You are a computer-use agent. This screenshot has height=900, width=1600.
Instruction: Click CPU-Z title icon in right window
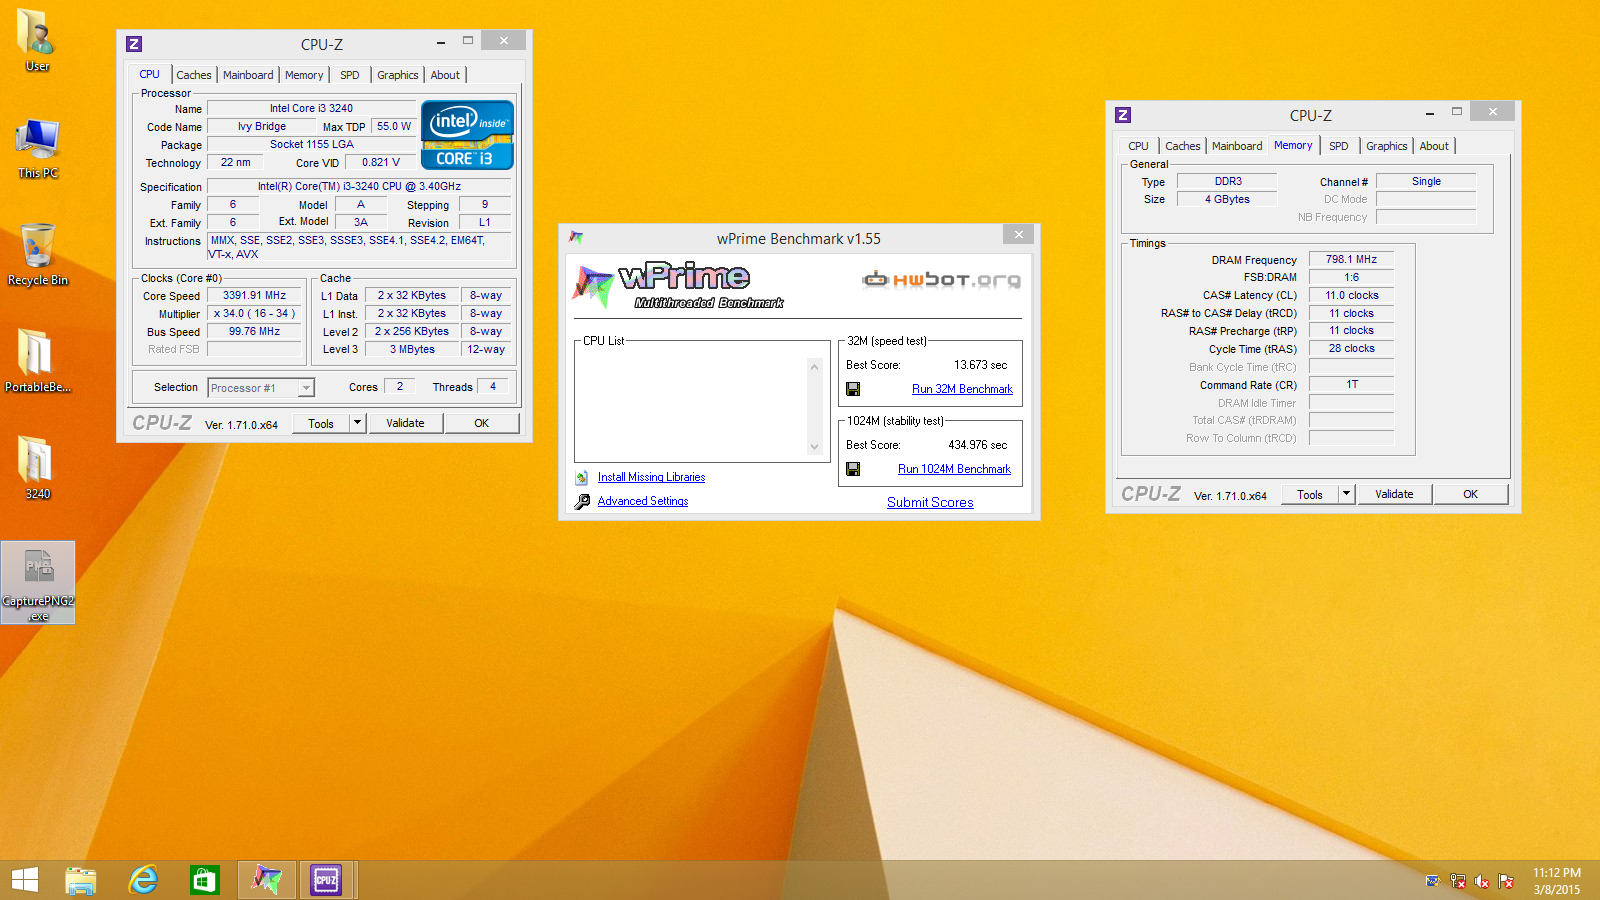1123,115
